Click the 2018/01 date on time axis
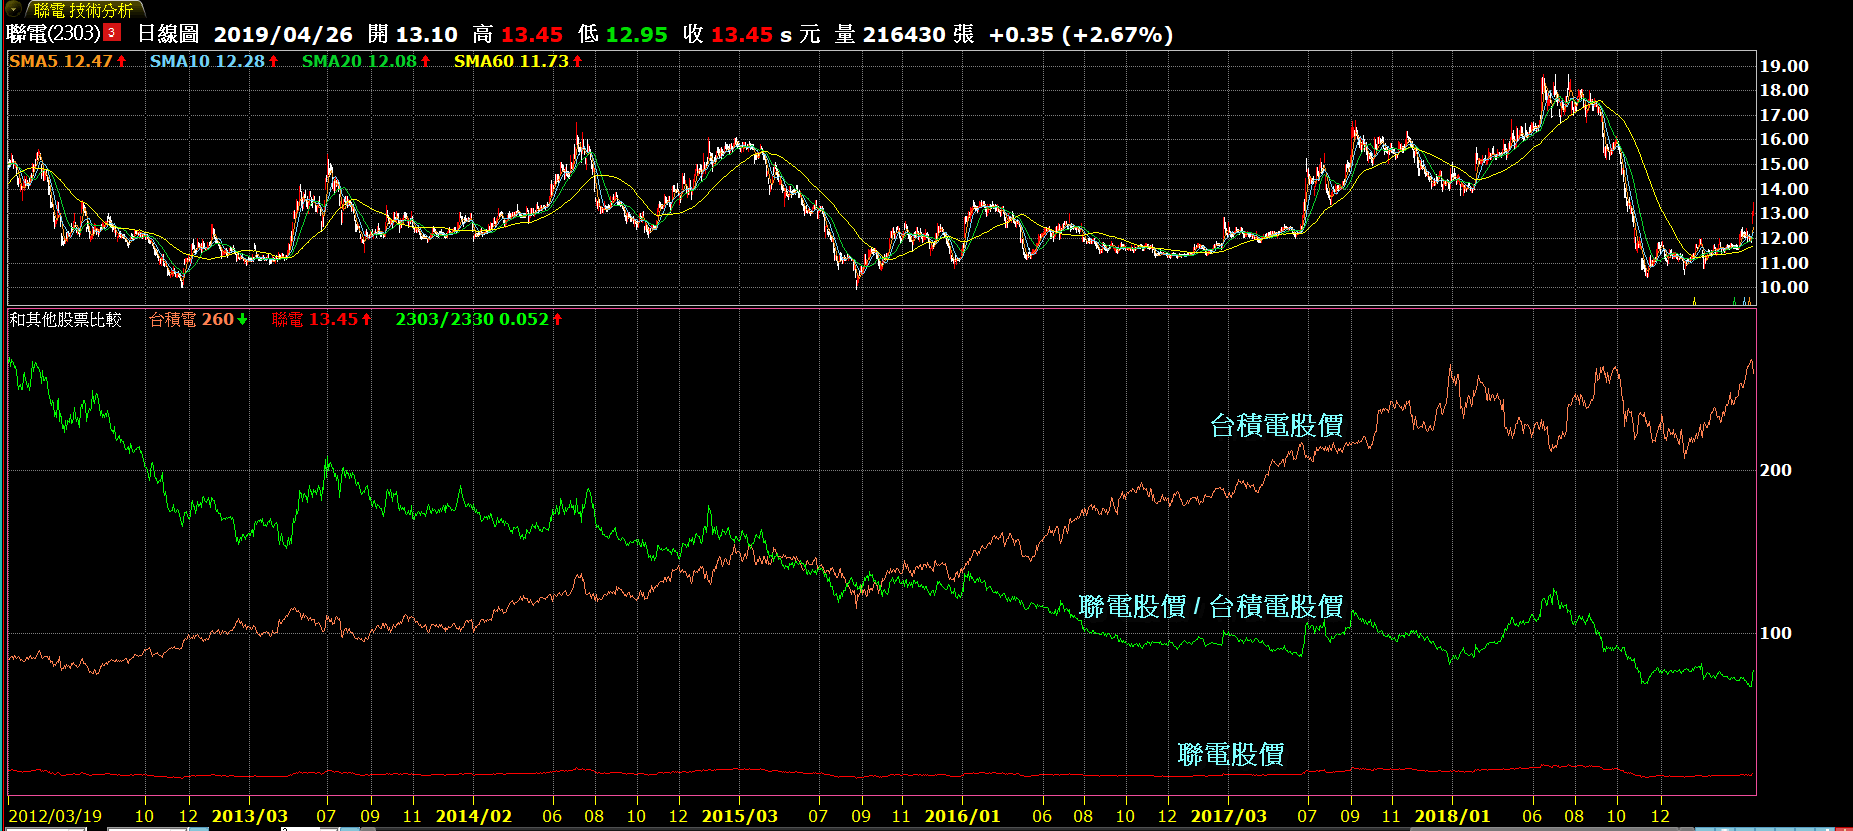 tap(1452, 816)
